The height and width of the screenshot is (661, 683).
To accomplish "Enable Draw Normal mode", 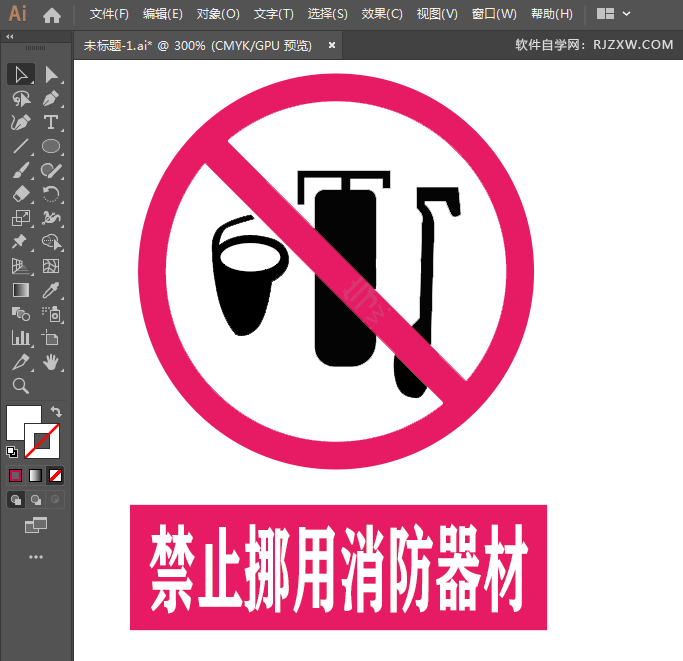I will pos(16,500).
